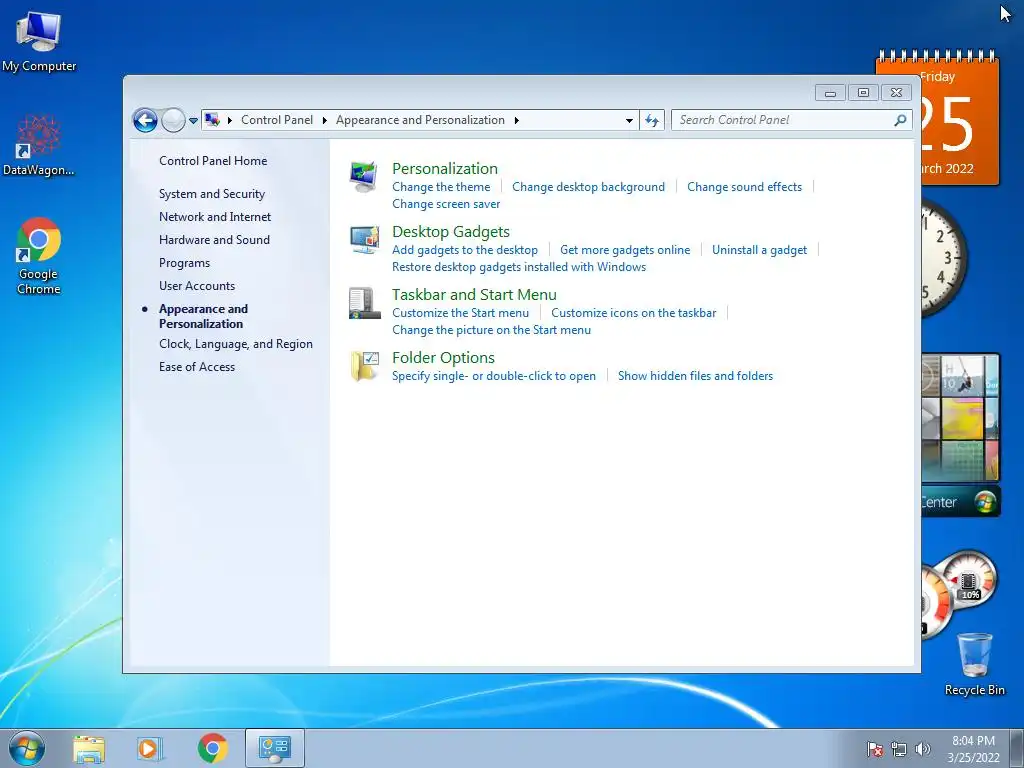Click Add gadgets to the desktop

coord(465,249)
